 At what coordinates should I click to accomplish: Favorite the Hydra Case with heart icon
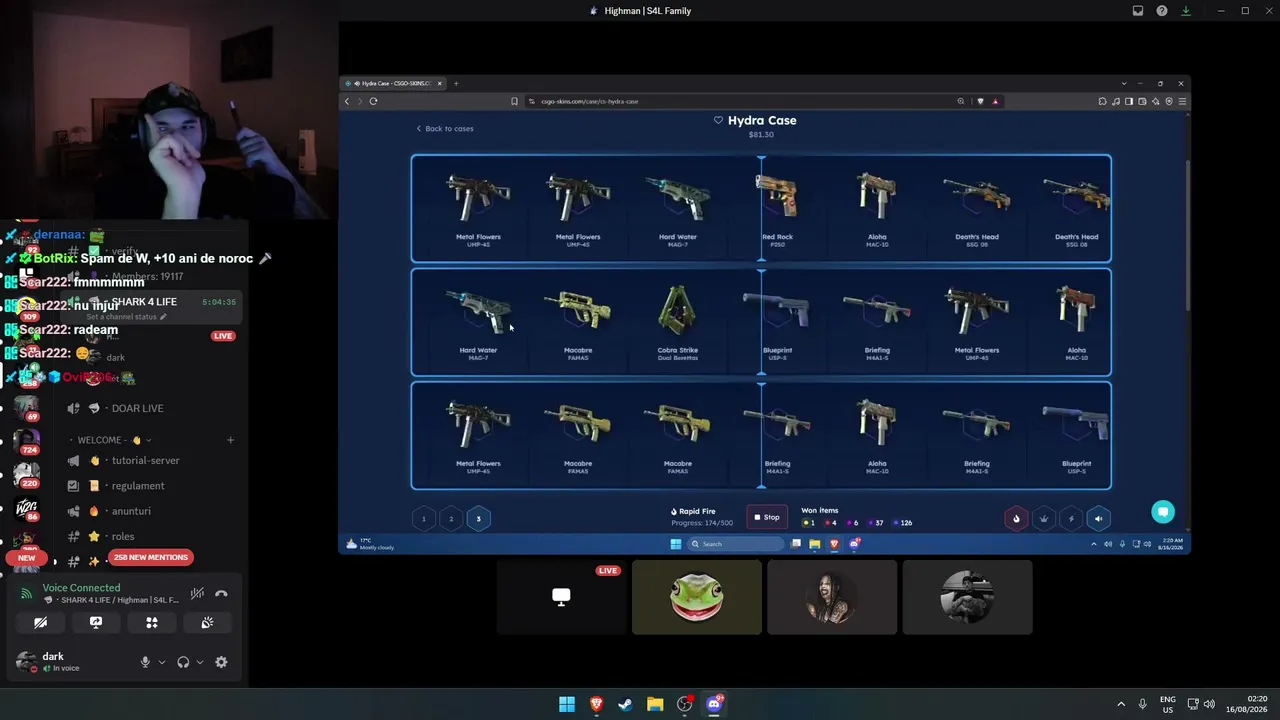[x=718, y=120]
